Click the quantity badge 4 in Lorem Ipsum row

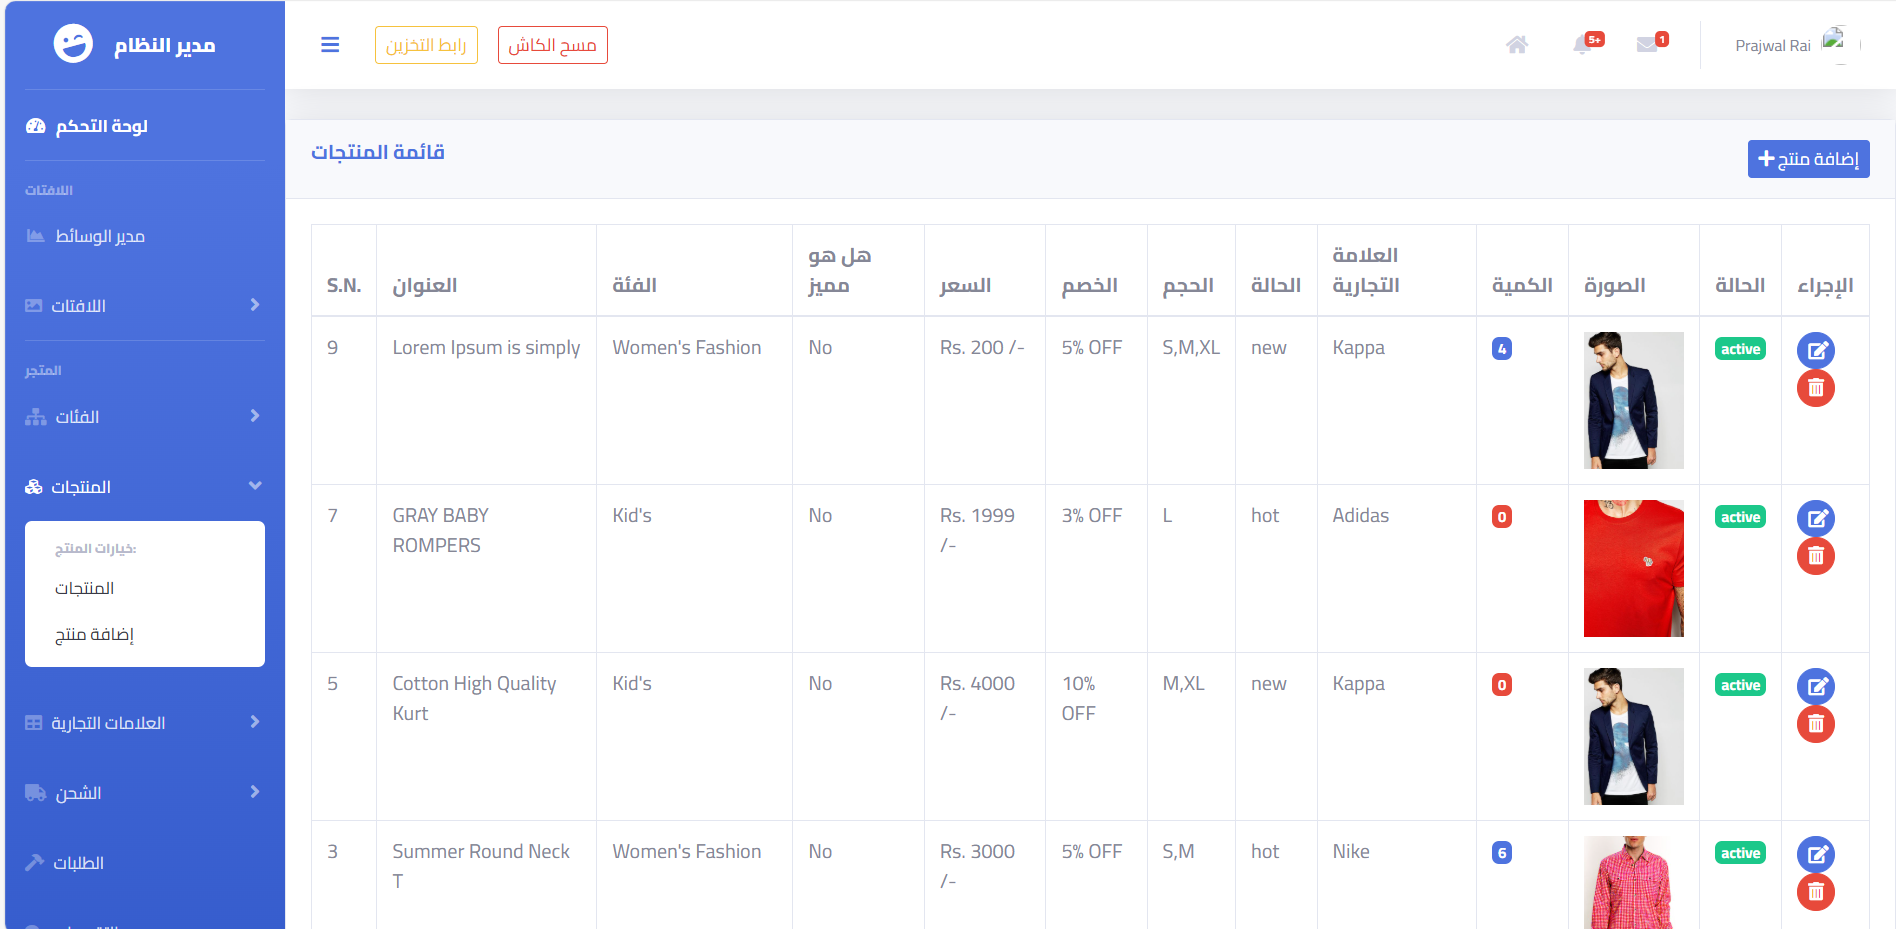point(1502,349)
